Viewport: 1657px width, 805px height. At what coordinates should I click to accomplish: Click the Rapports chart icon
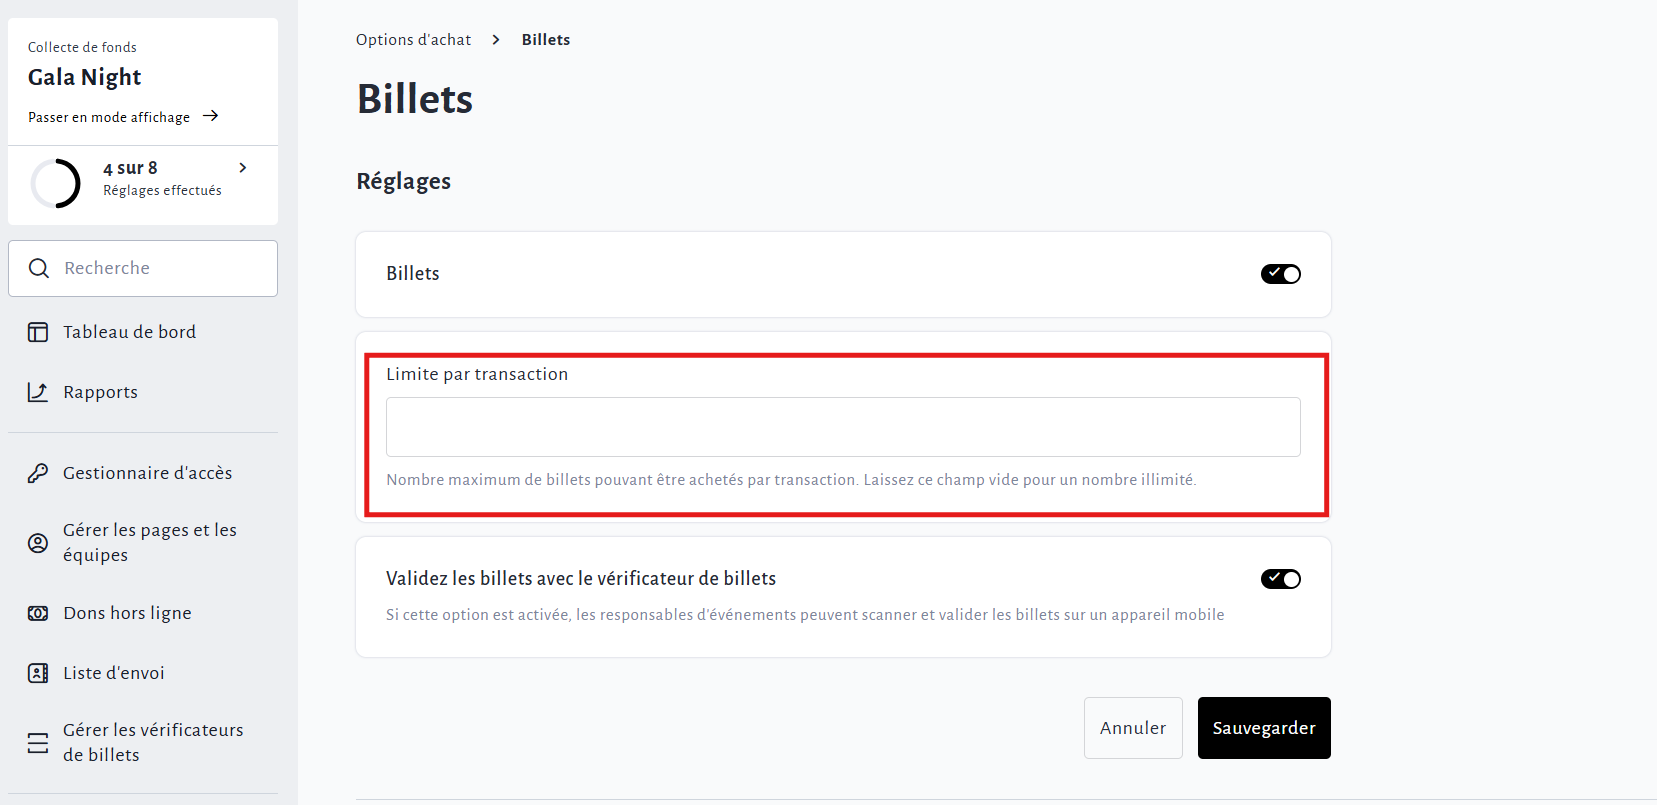coord(38,392)
